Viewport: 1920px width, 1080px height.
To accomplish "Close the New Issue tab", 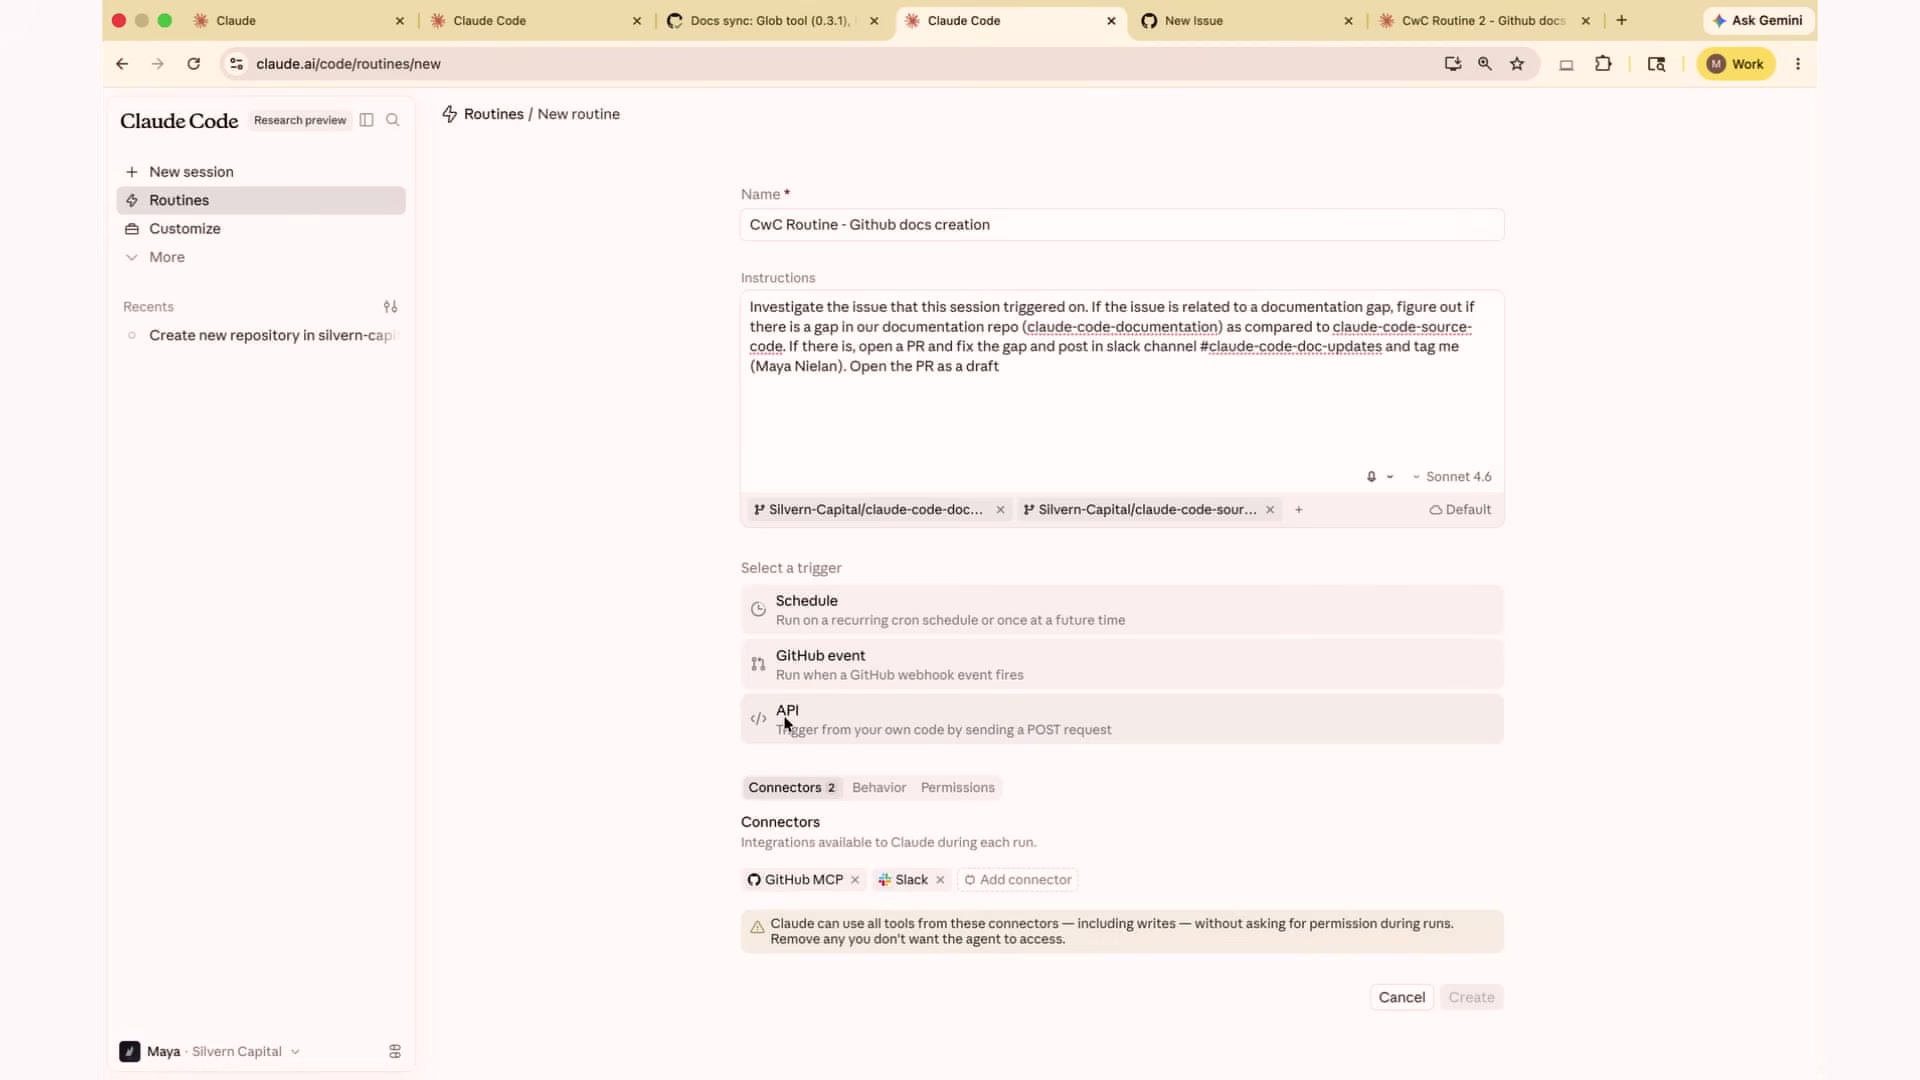I will 1348,20.
